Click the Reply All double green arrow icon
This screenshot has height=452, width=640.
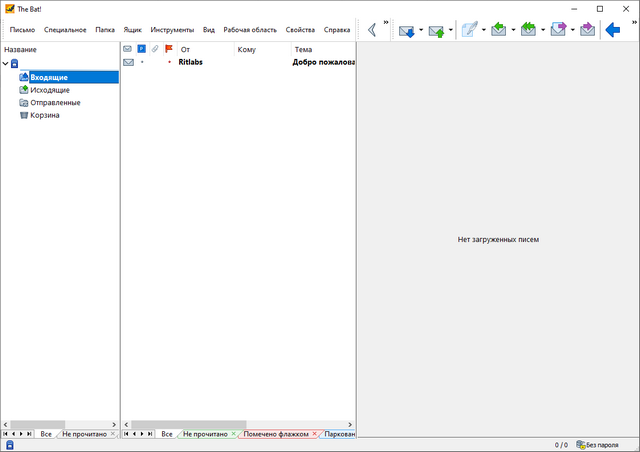coord(528,29)
